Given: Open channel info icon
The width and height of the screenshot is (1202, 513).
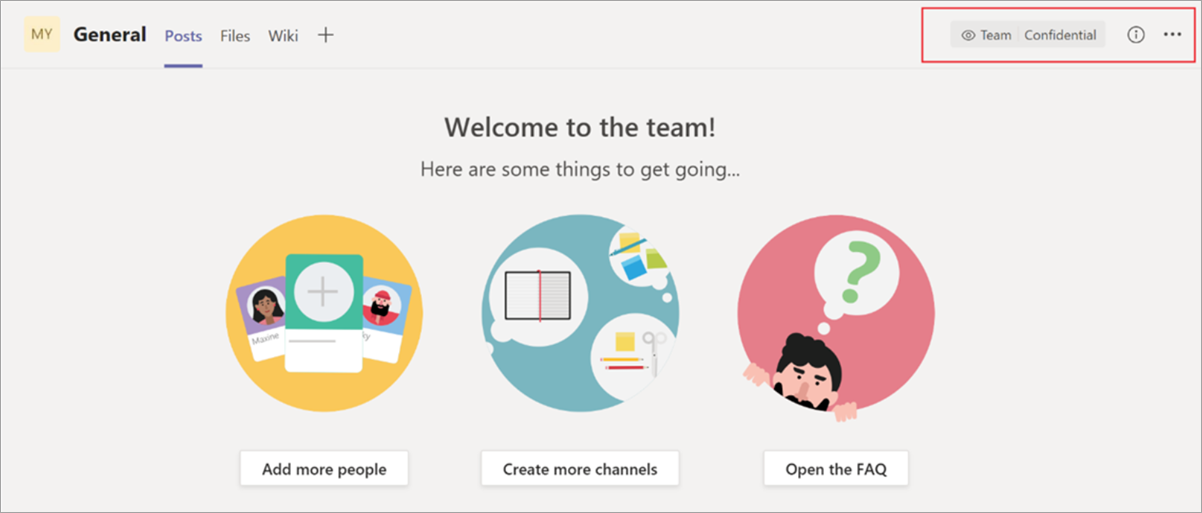Looking at the screenshot, I should coord(1136,35).
